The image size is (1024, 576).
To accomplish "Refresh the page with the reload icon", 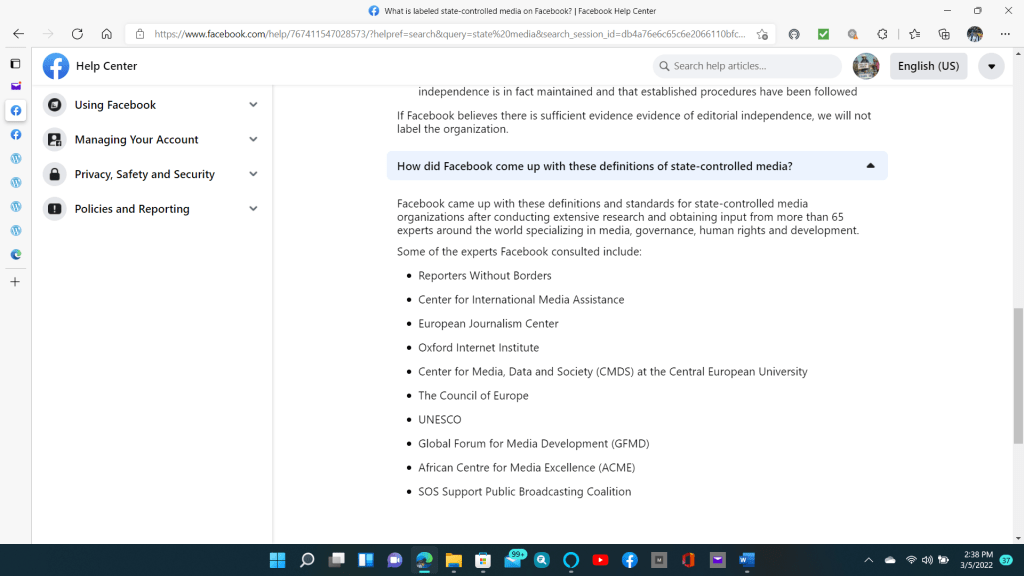I will [77, 34].
